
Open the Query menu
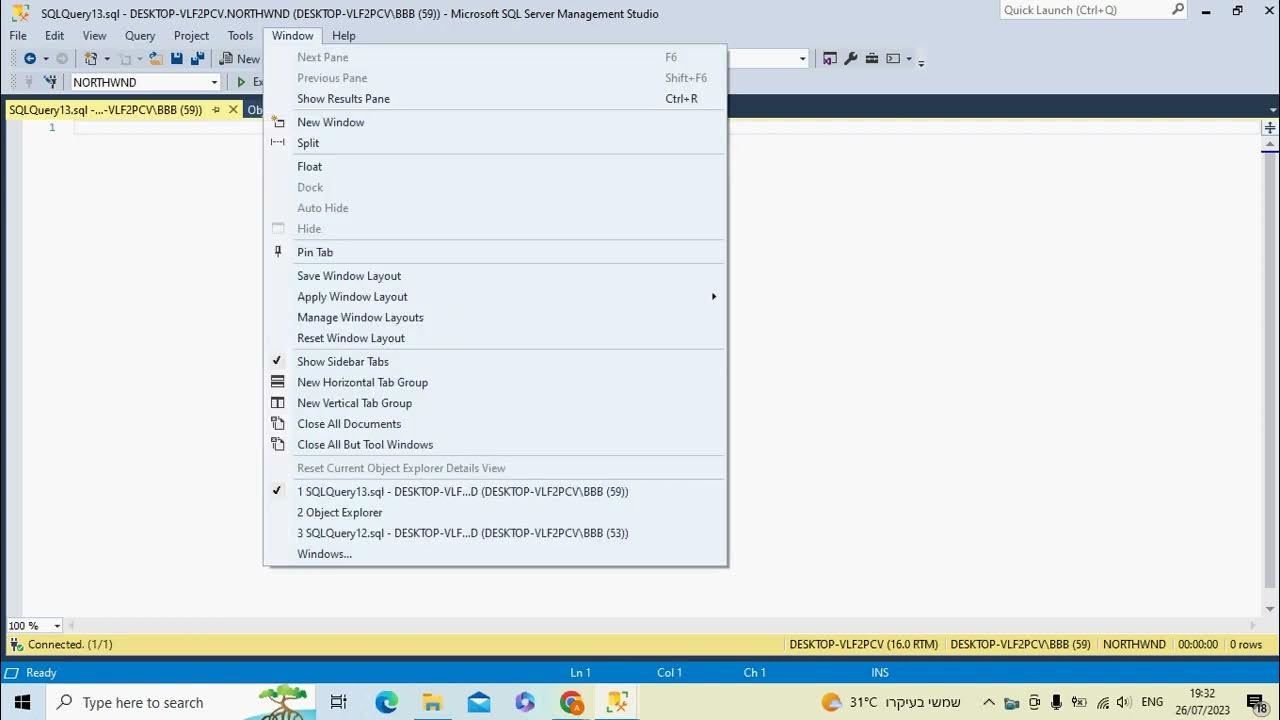[140, 35]
